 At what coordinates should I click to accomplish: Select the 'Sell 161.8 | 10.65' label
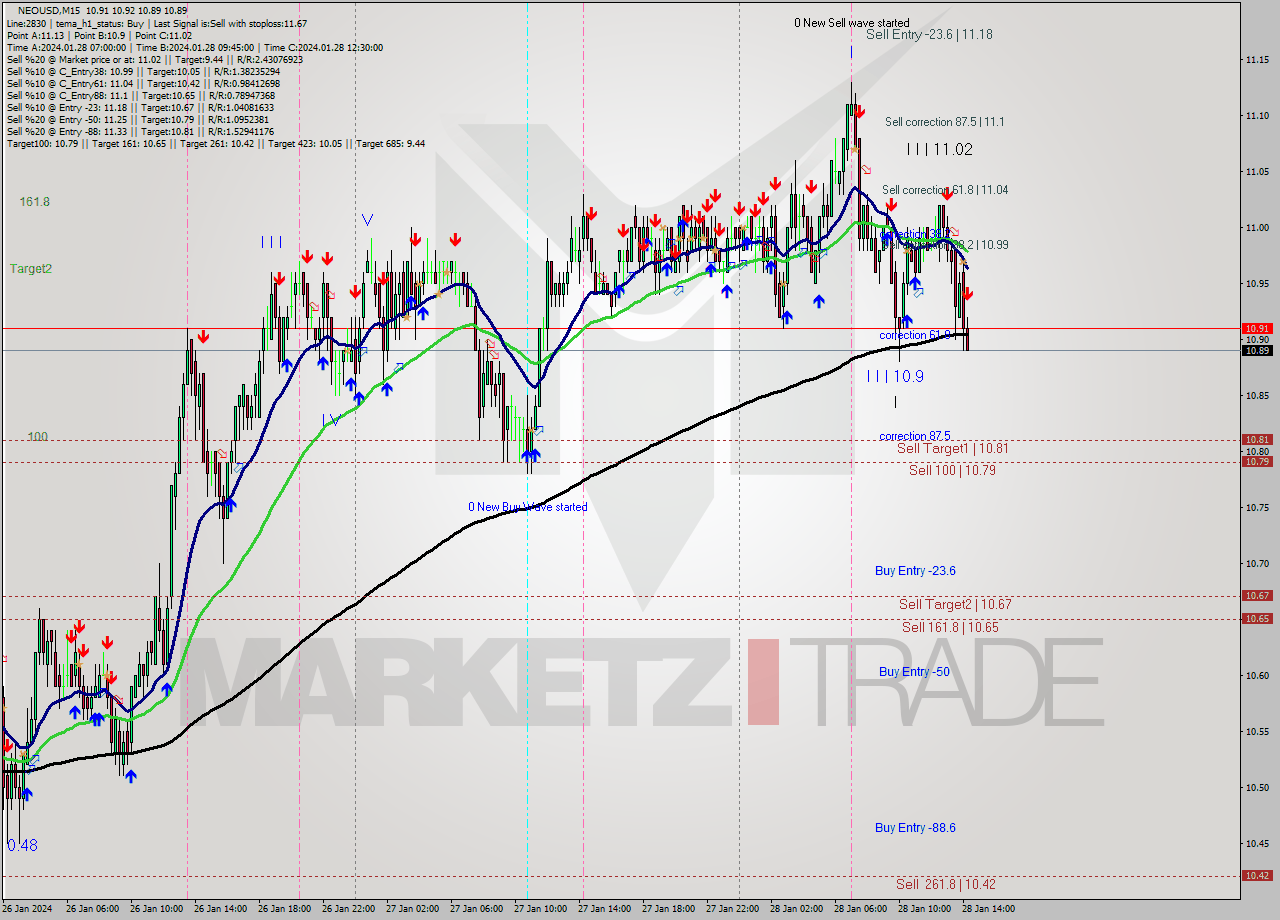coord(950,627)
